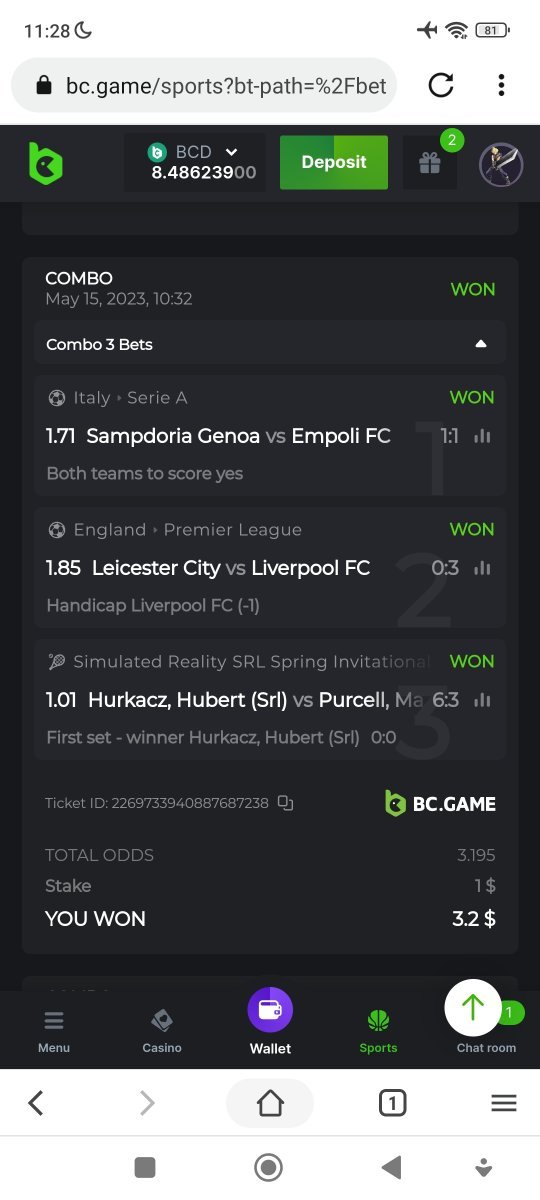Go to the browser home page
The image size is (540, 1200).
tap(270, 1103)
